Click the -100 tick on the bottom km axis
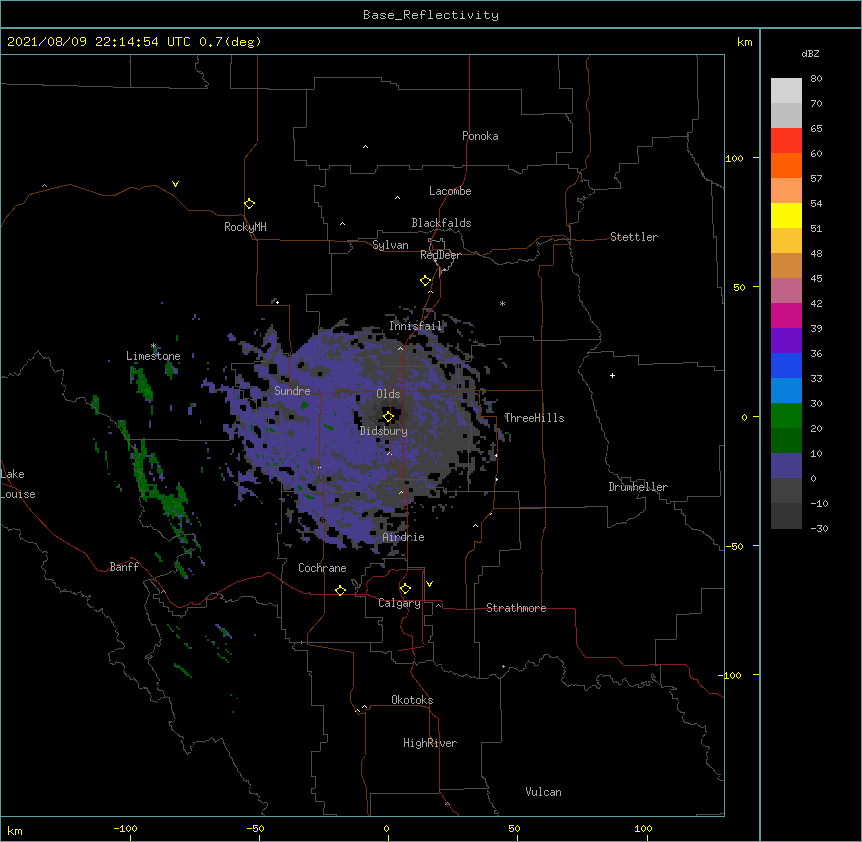Image resolution: width=862 pixels, height=842 pixels. [125, 828]
